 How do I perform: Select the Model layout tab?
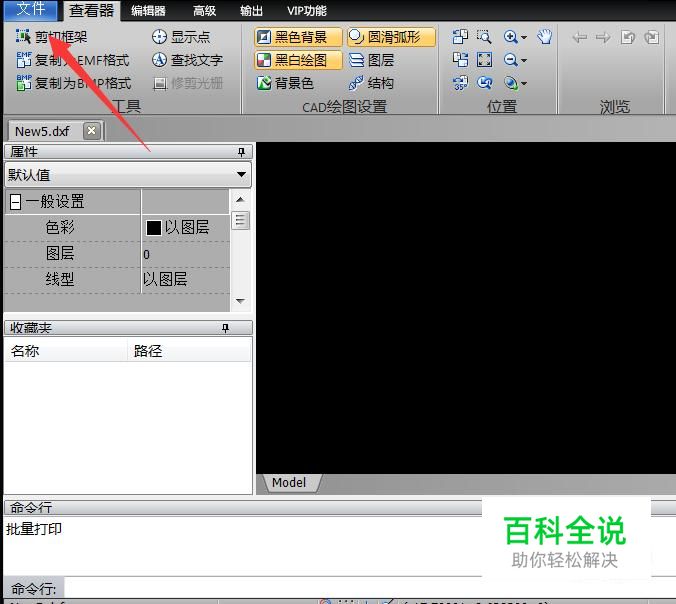tap(289, 482)
